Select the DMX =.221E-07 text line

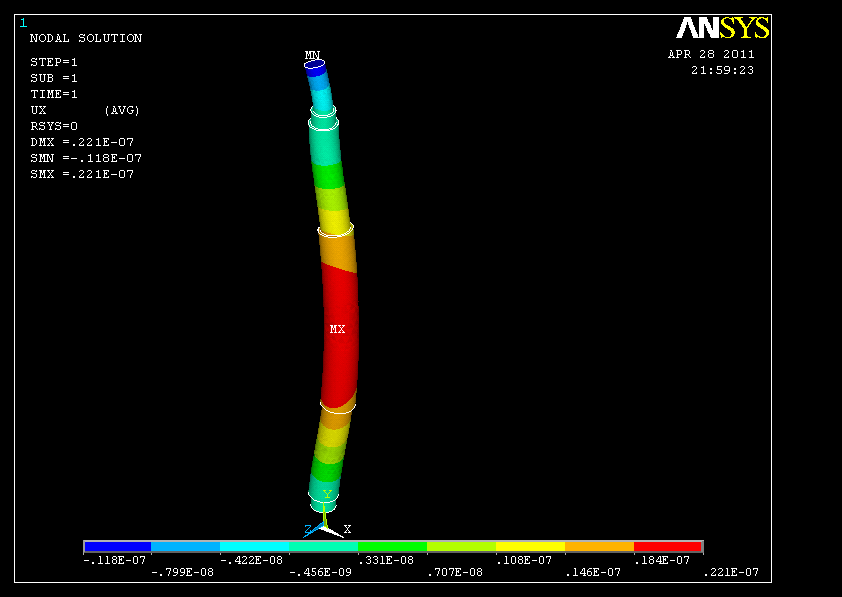tap(82, 142)
